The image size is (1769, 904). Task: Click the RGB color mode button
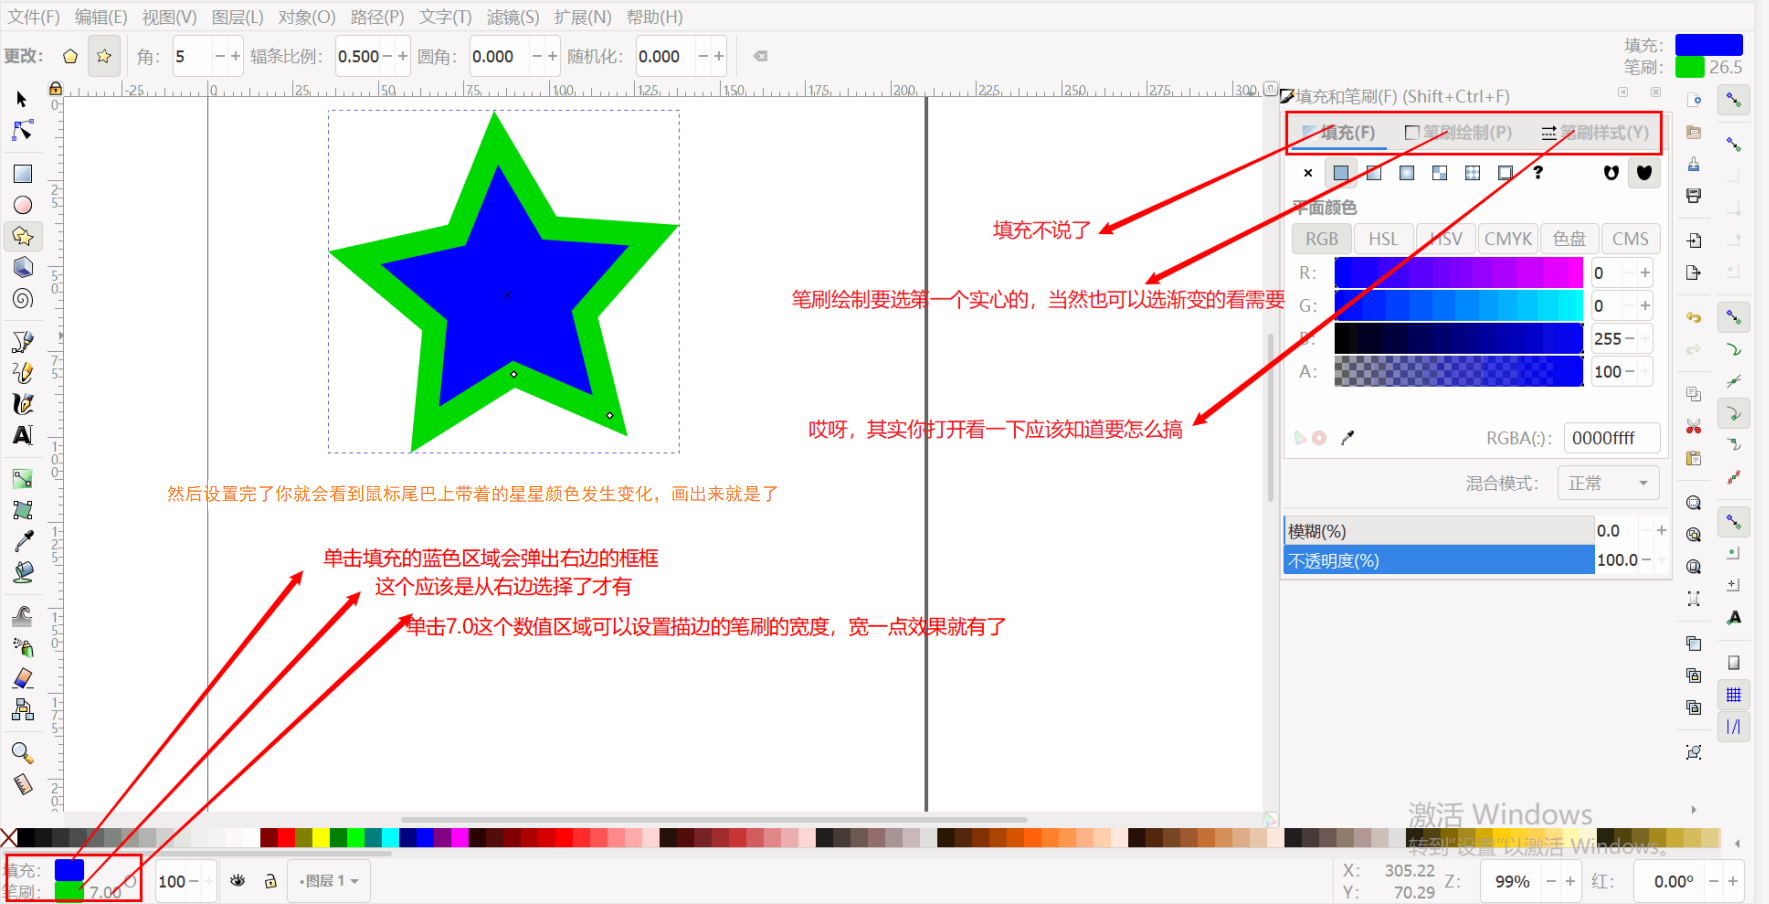click(1320, 238)
